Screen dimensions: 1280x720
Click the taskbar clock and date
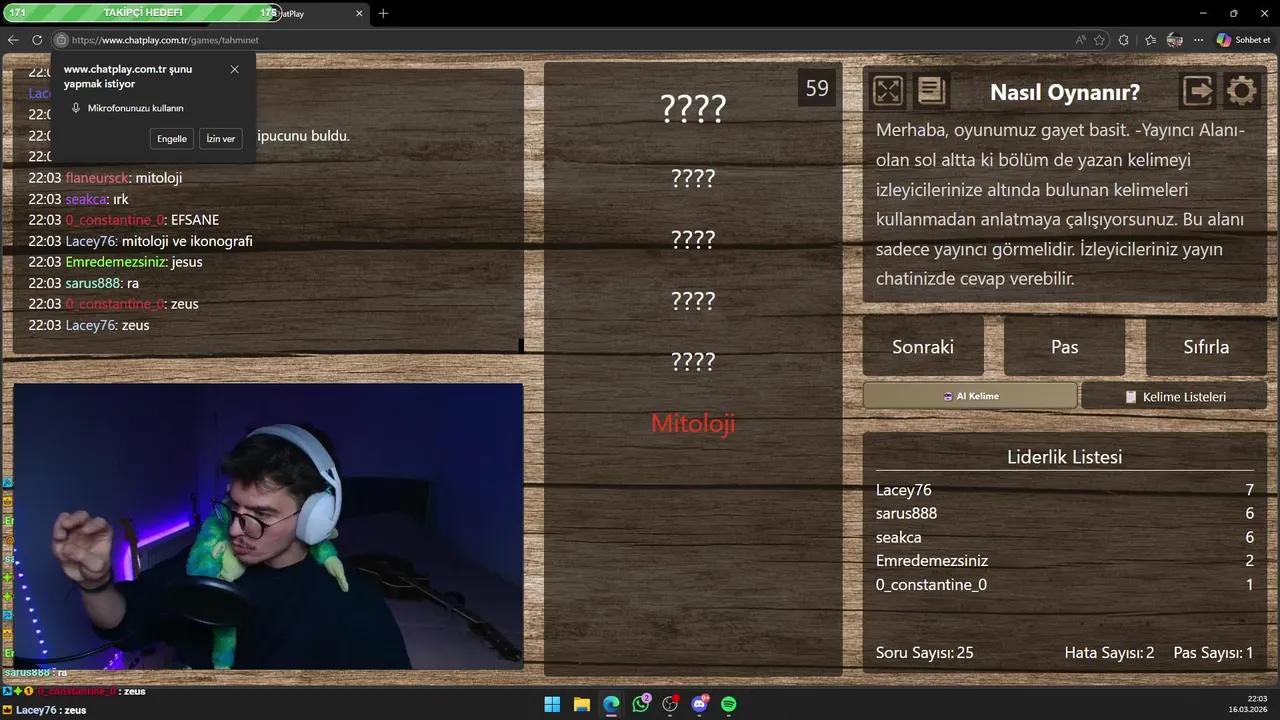pyautogui.click(x=1248, y=704)
